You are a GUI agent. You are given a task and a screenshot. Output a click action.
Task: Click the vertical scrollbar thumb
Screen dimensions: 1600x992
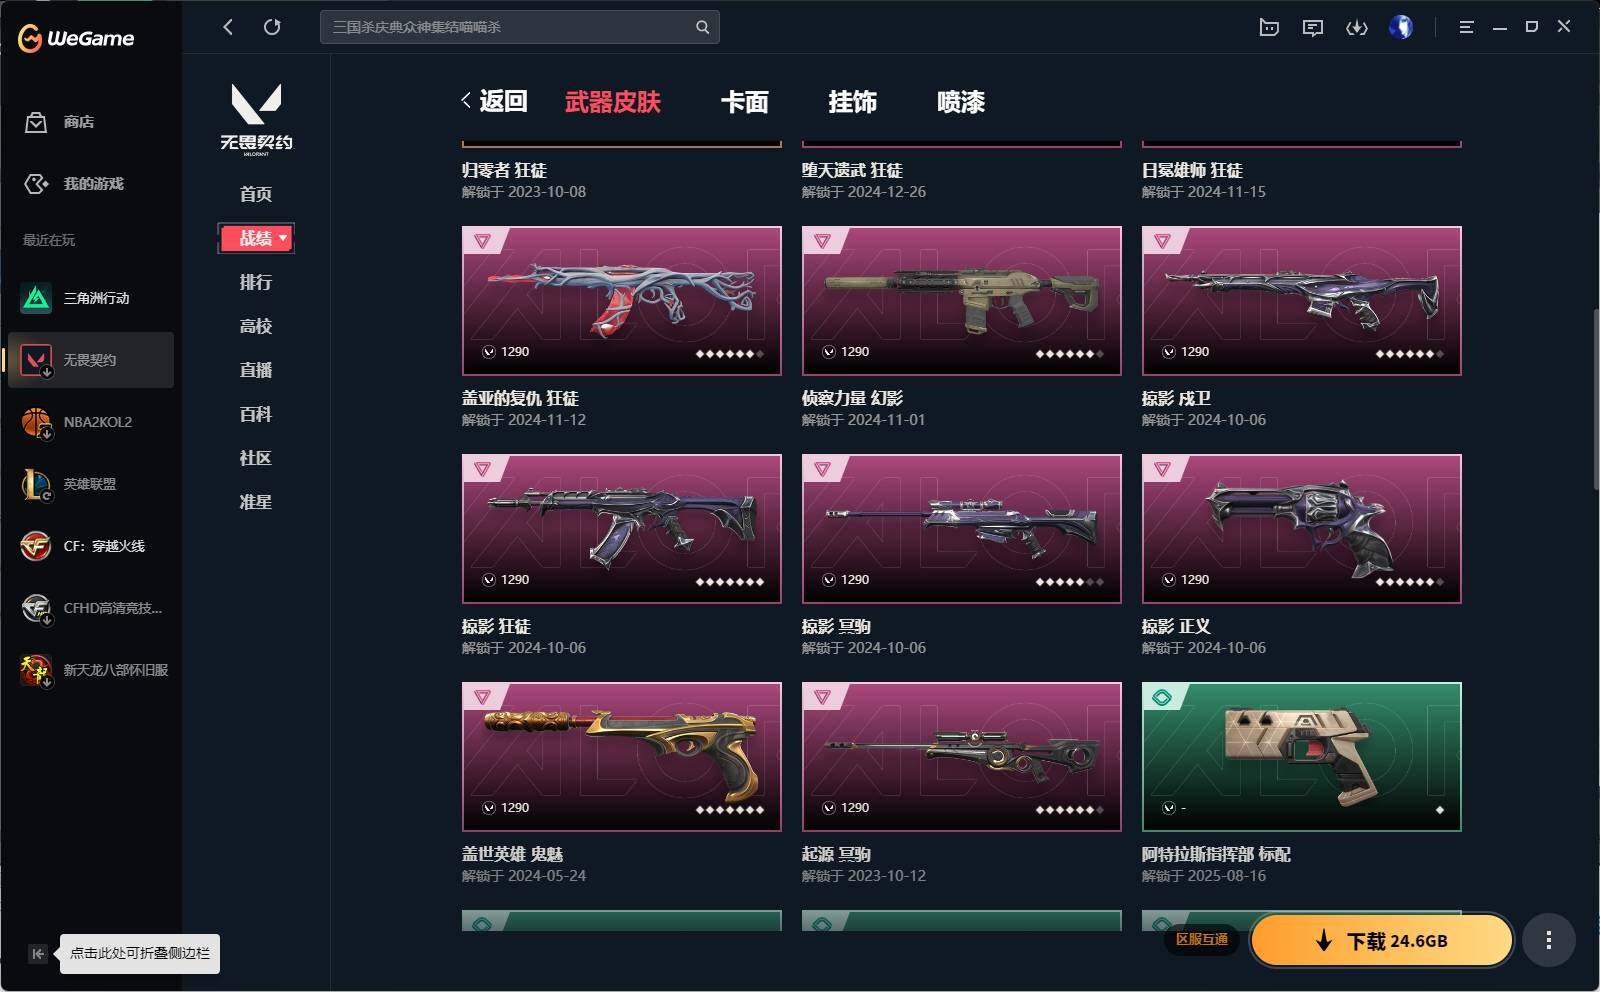pyautogui.click(x=1595, y=398)
